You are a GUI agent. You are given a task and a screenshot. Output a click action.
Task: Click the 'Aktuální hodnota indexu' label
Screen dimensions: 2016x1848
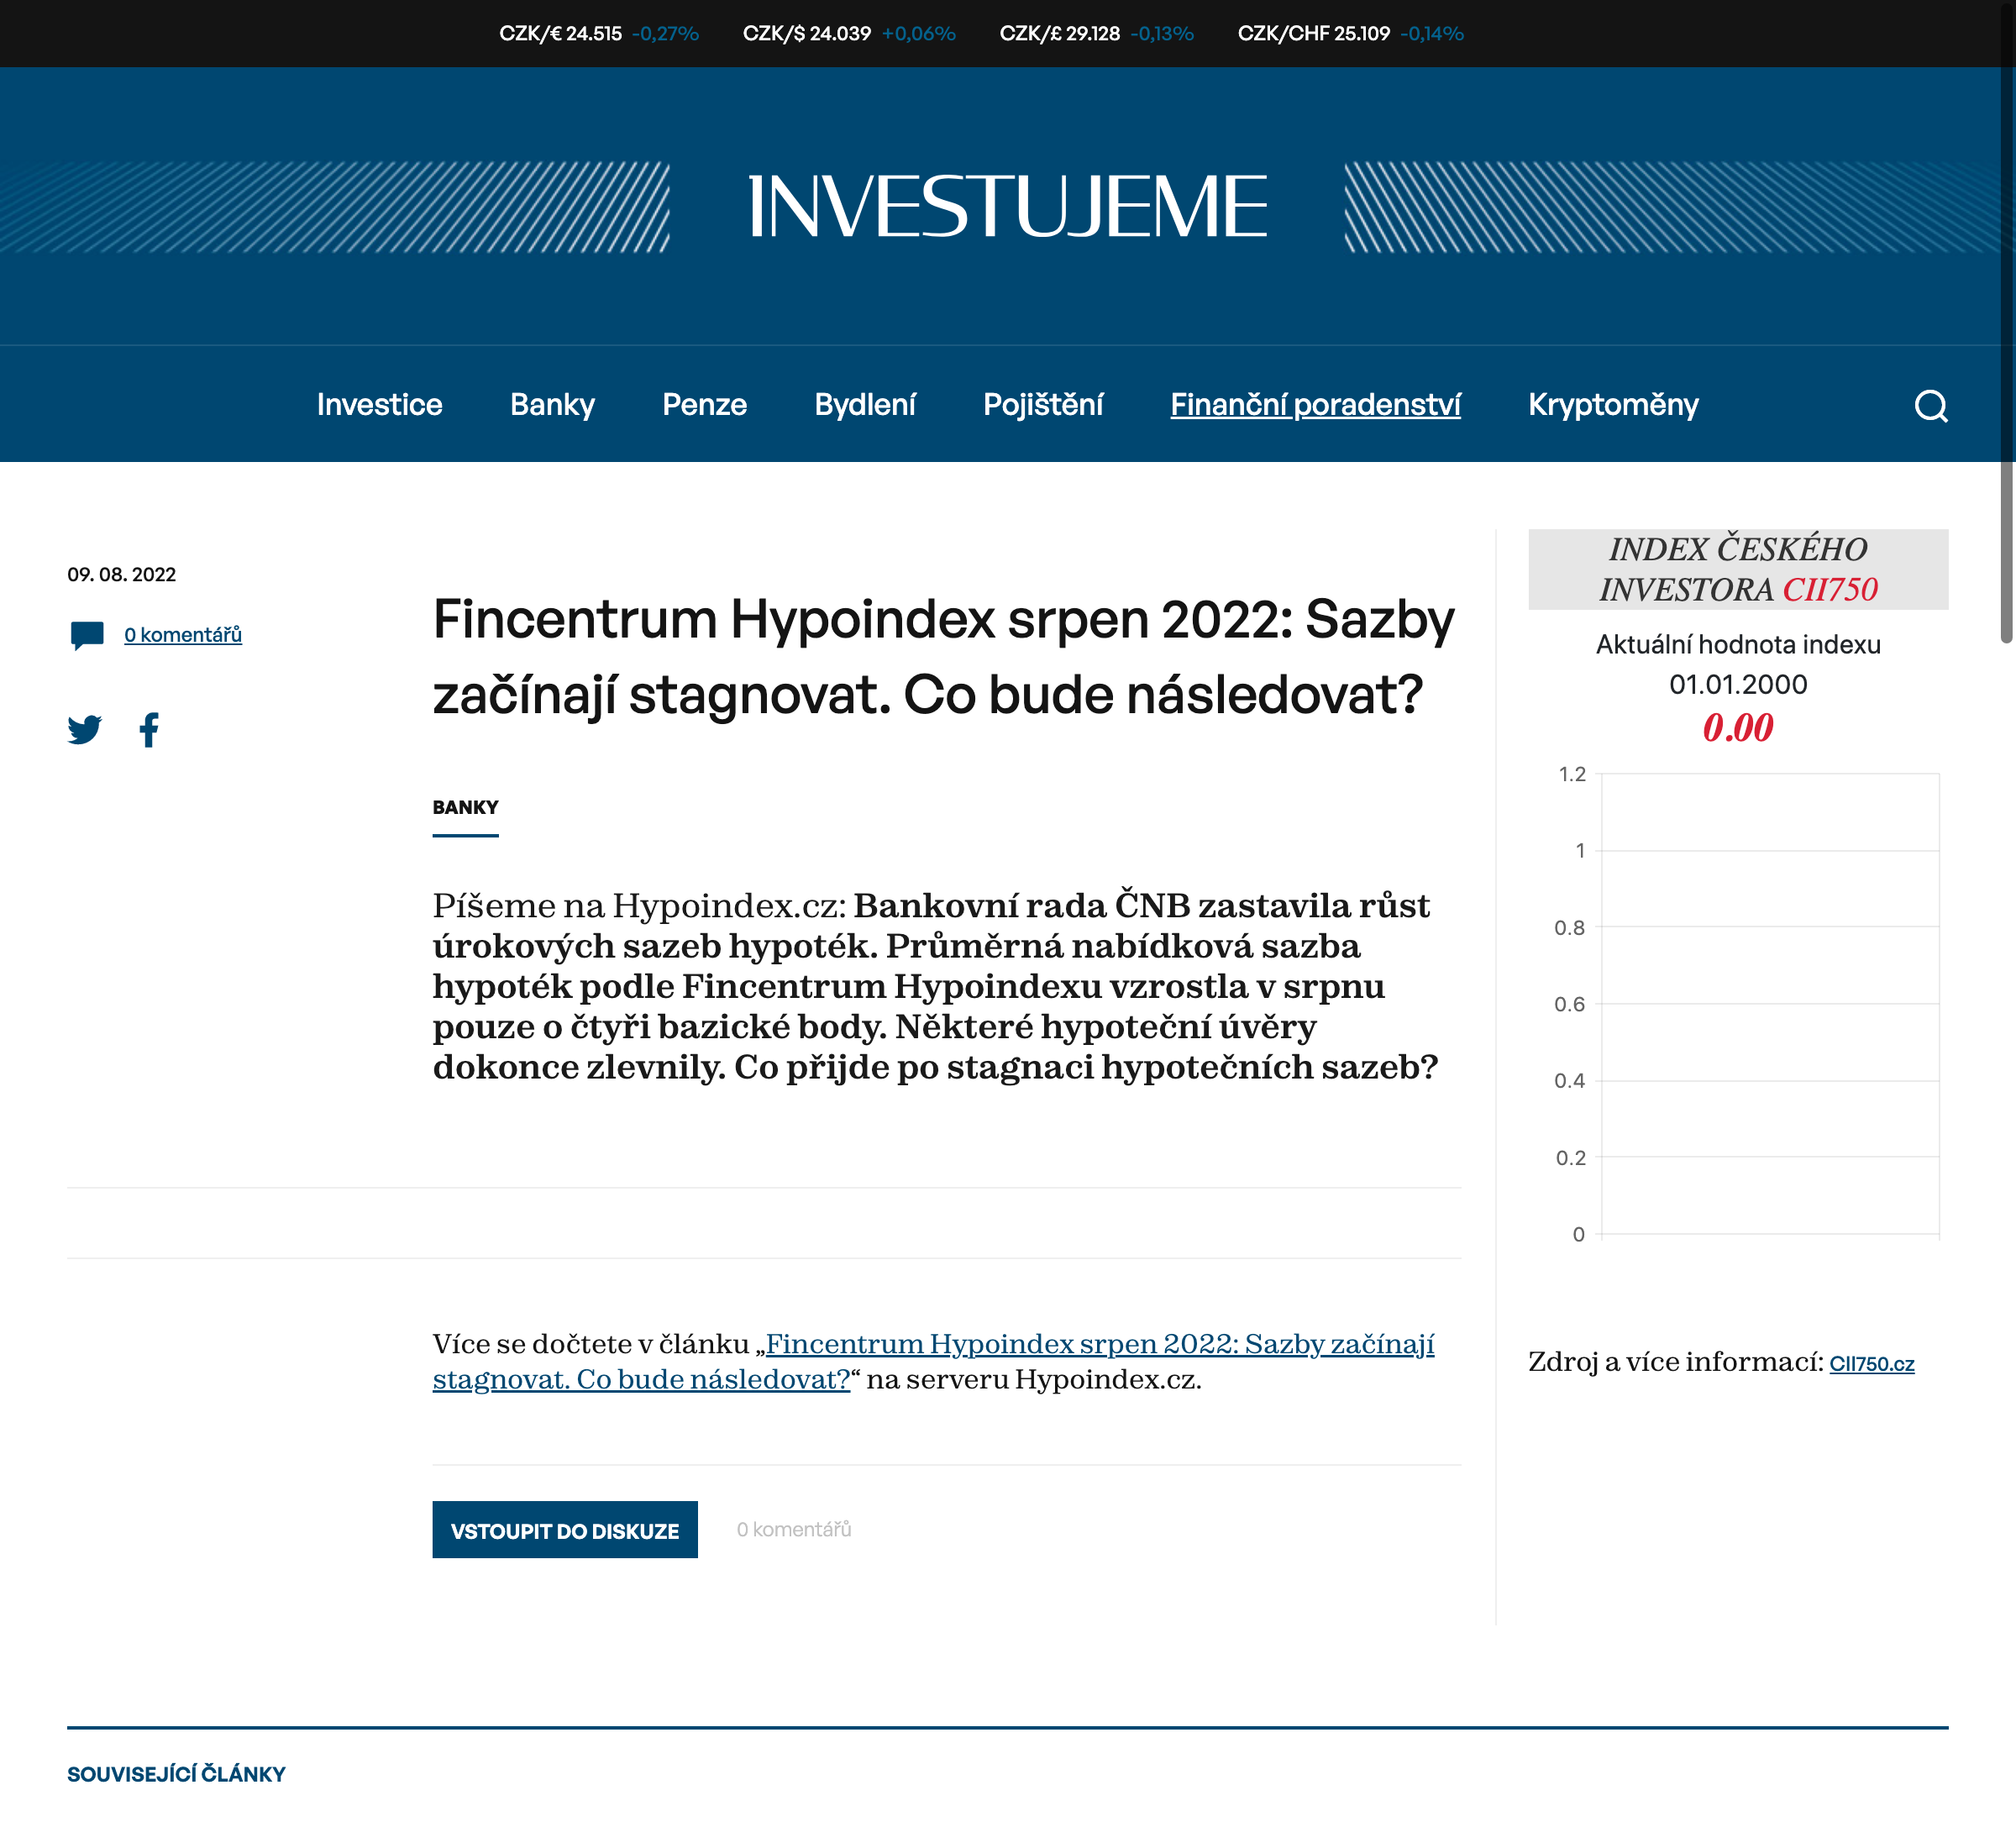(1738, 644)
